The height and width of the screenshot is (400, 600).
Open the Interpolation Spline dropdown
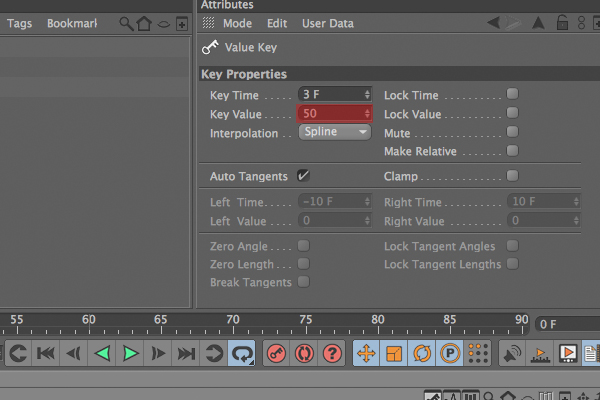click(335, 132)
